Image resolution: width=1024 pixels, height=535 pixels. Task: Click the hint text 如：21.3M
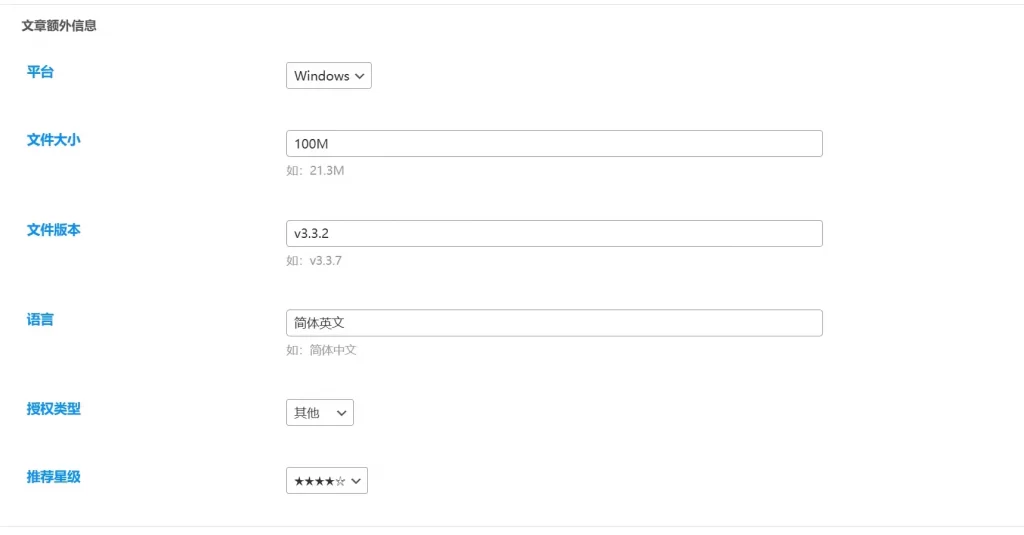315,171
